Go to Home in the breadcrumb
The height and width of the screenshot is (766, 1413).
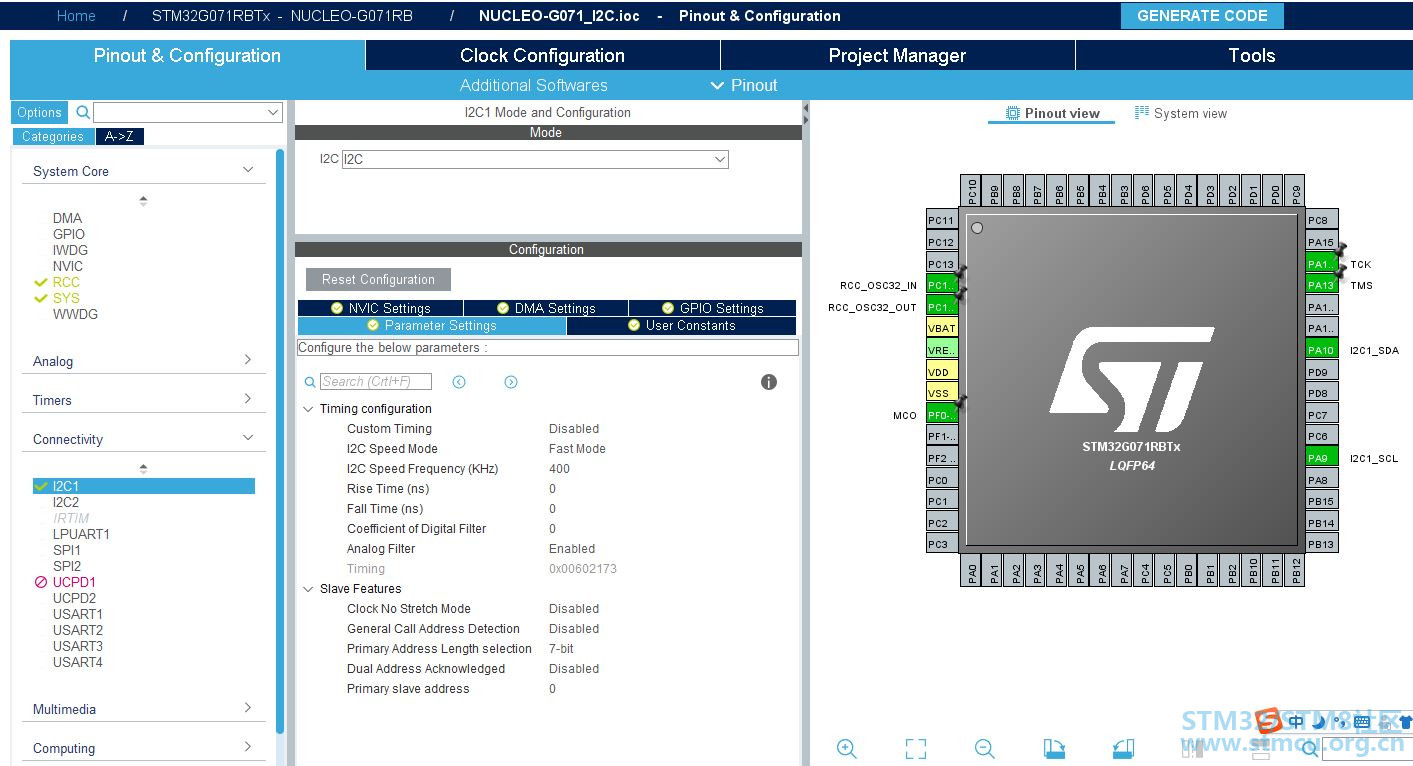76,16
